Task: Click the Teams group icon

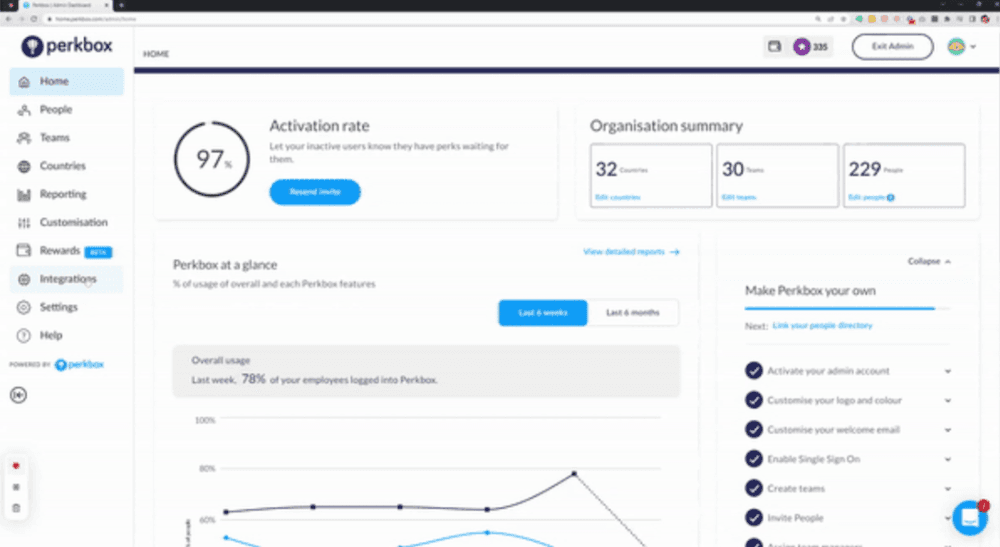Action: [24, 138]
